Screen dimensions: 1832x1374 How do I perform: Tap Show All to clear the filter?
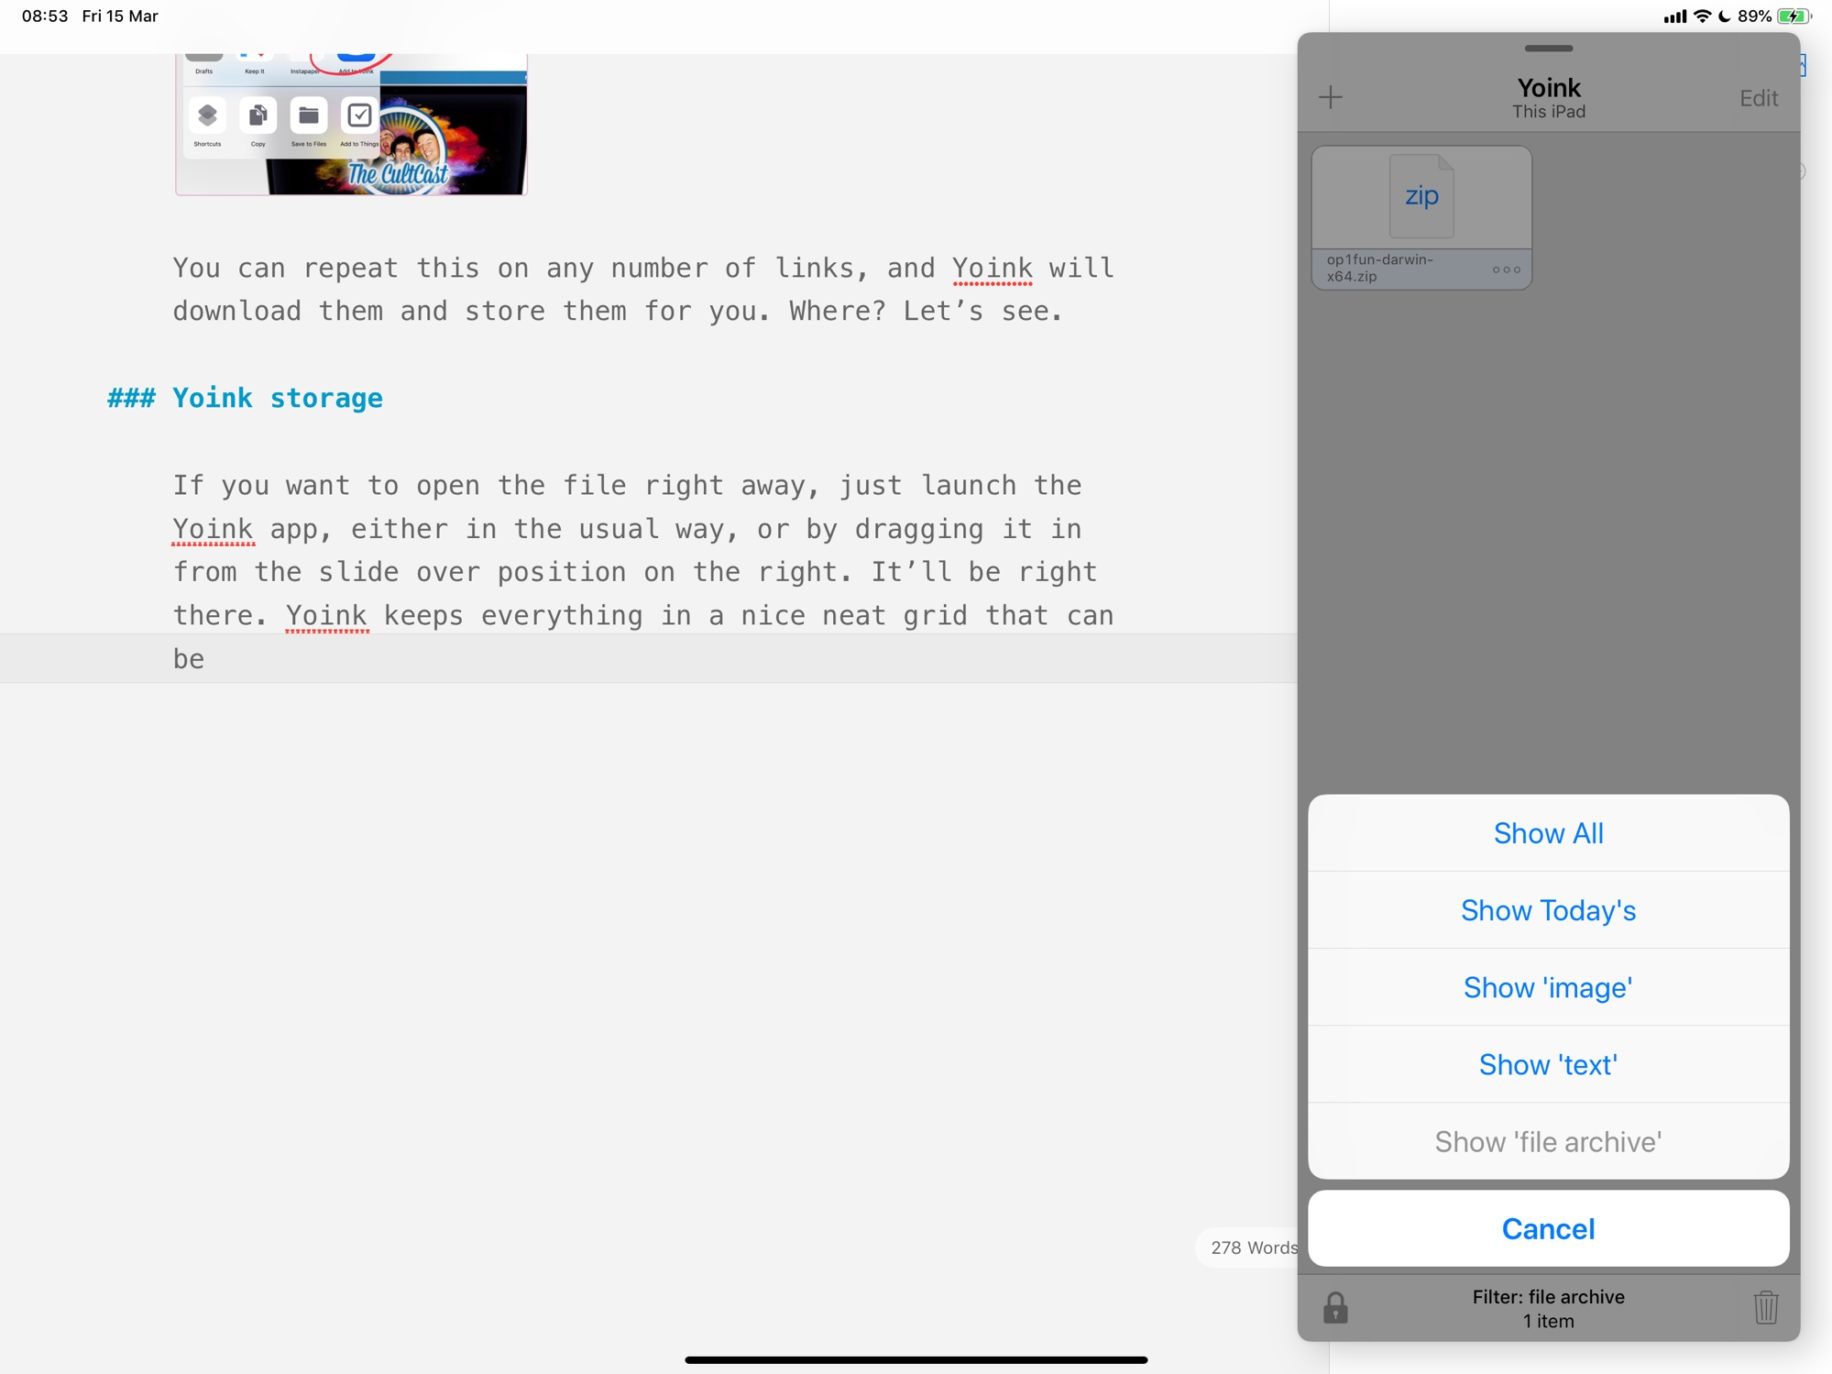(x=1547, y=832)
